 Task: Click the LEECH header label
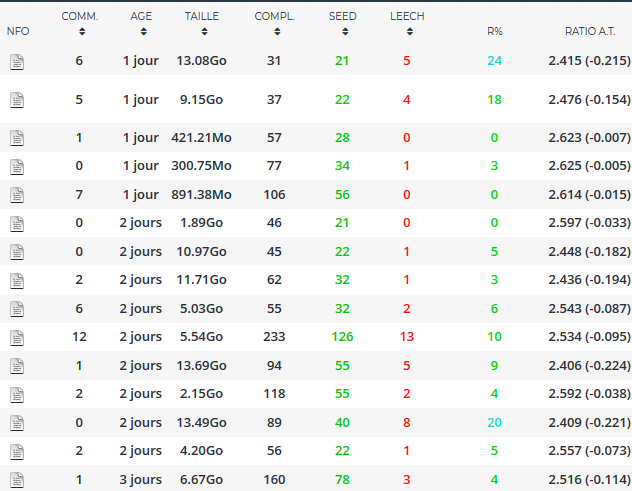[407, 16]
